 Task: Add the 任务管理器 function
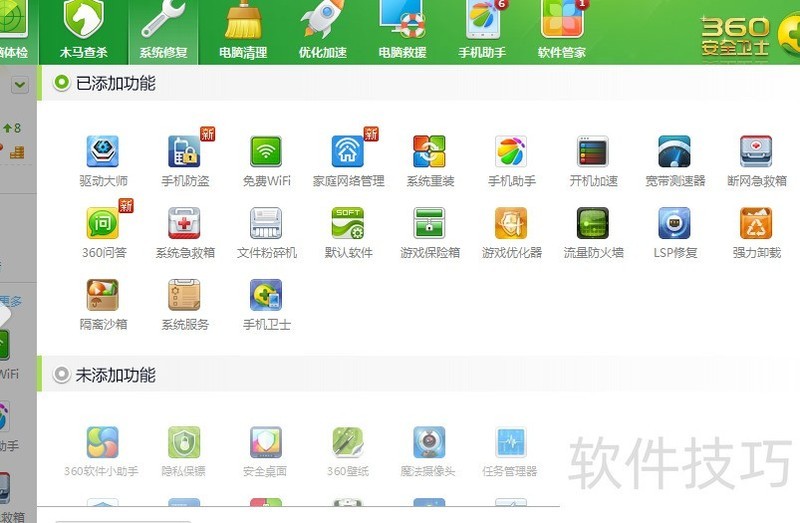pyautogui.click(x=510, y=452)
